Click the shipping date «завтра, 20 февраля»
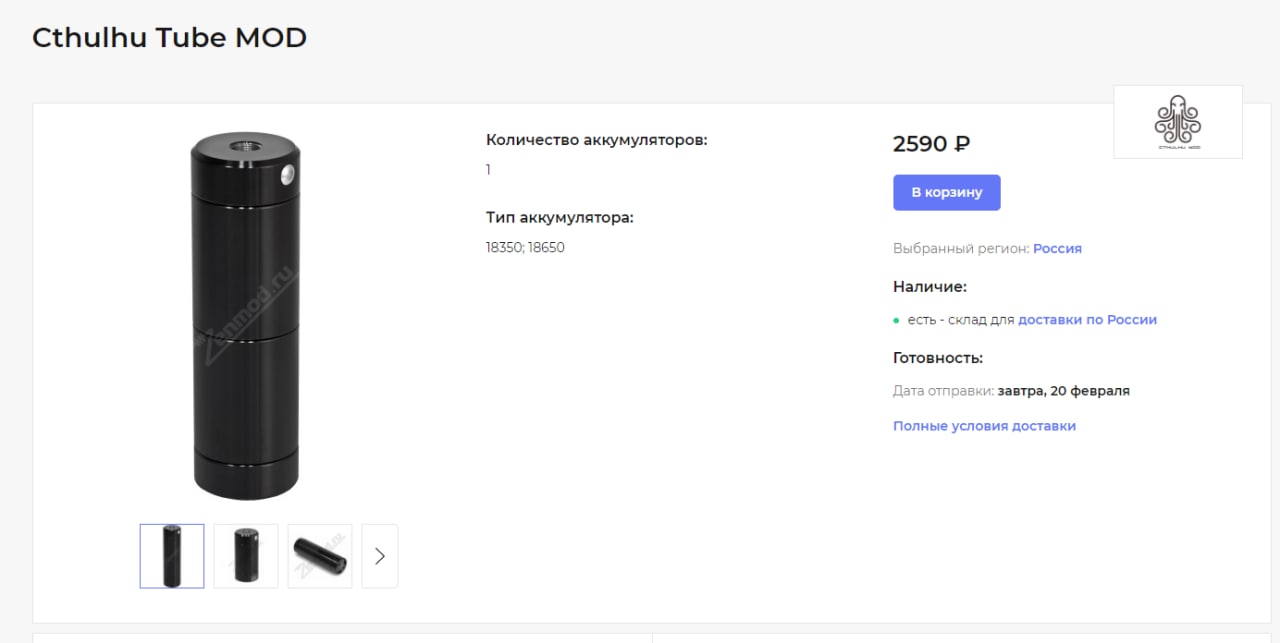 pyautogui.click(x=1064, y=391)
